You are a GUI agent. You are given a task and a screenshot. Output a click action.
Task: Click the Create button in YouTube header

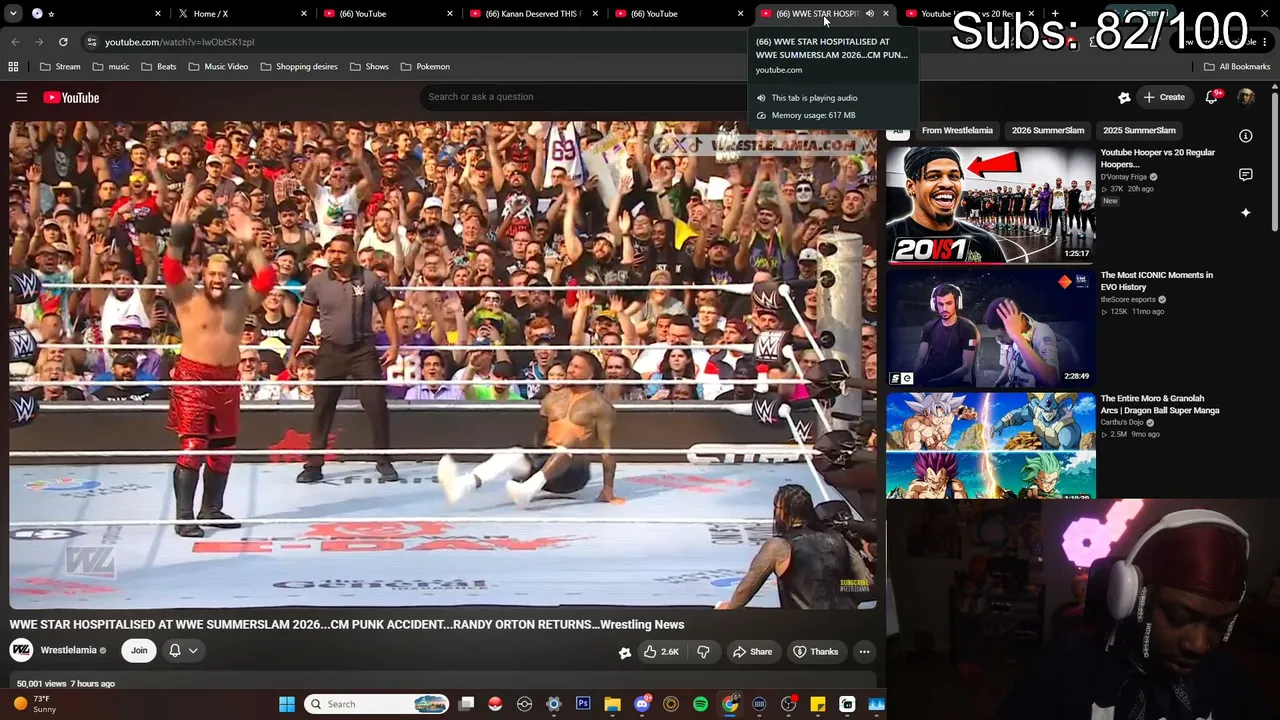(1164, 97)
